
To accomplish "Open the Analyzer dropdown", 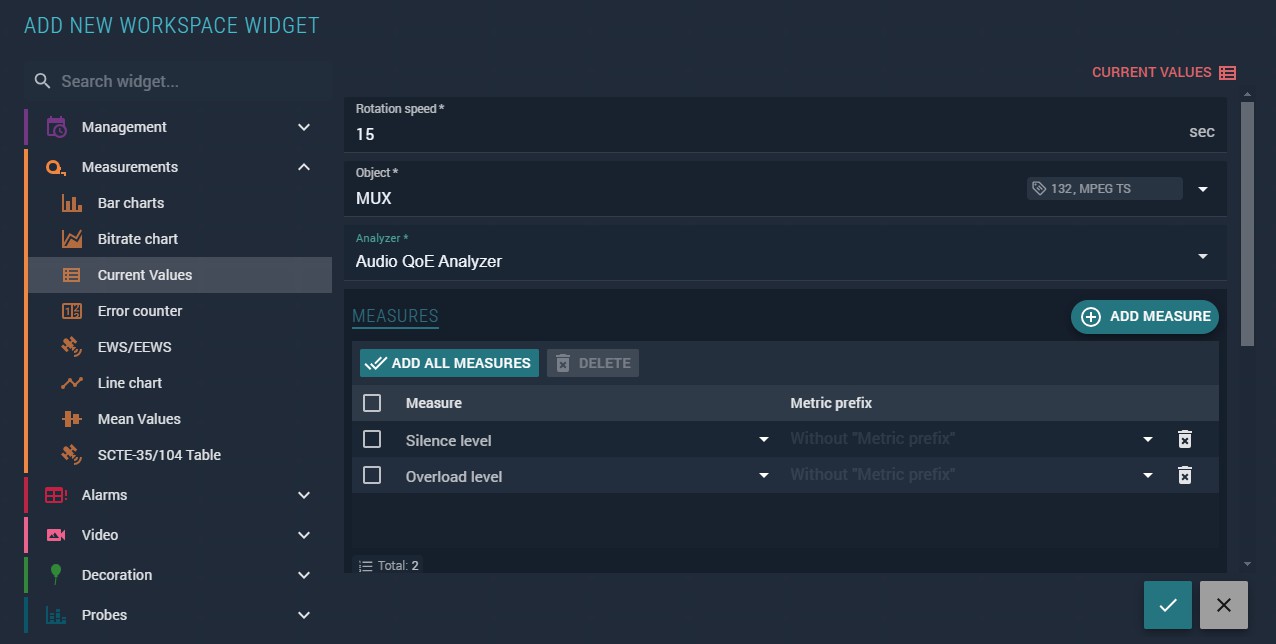I will tap(1202, 257).
